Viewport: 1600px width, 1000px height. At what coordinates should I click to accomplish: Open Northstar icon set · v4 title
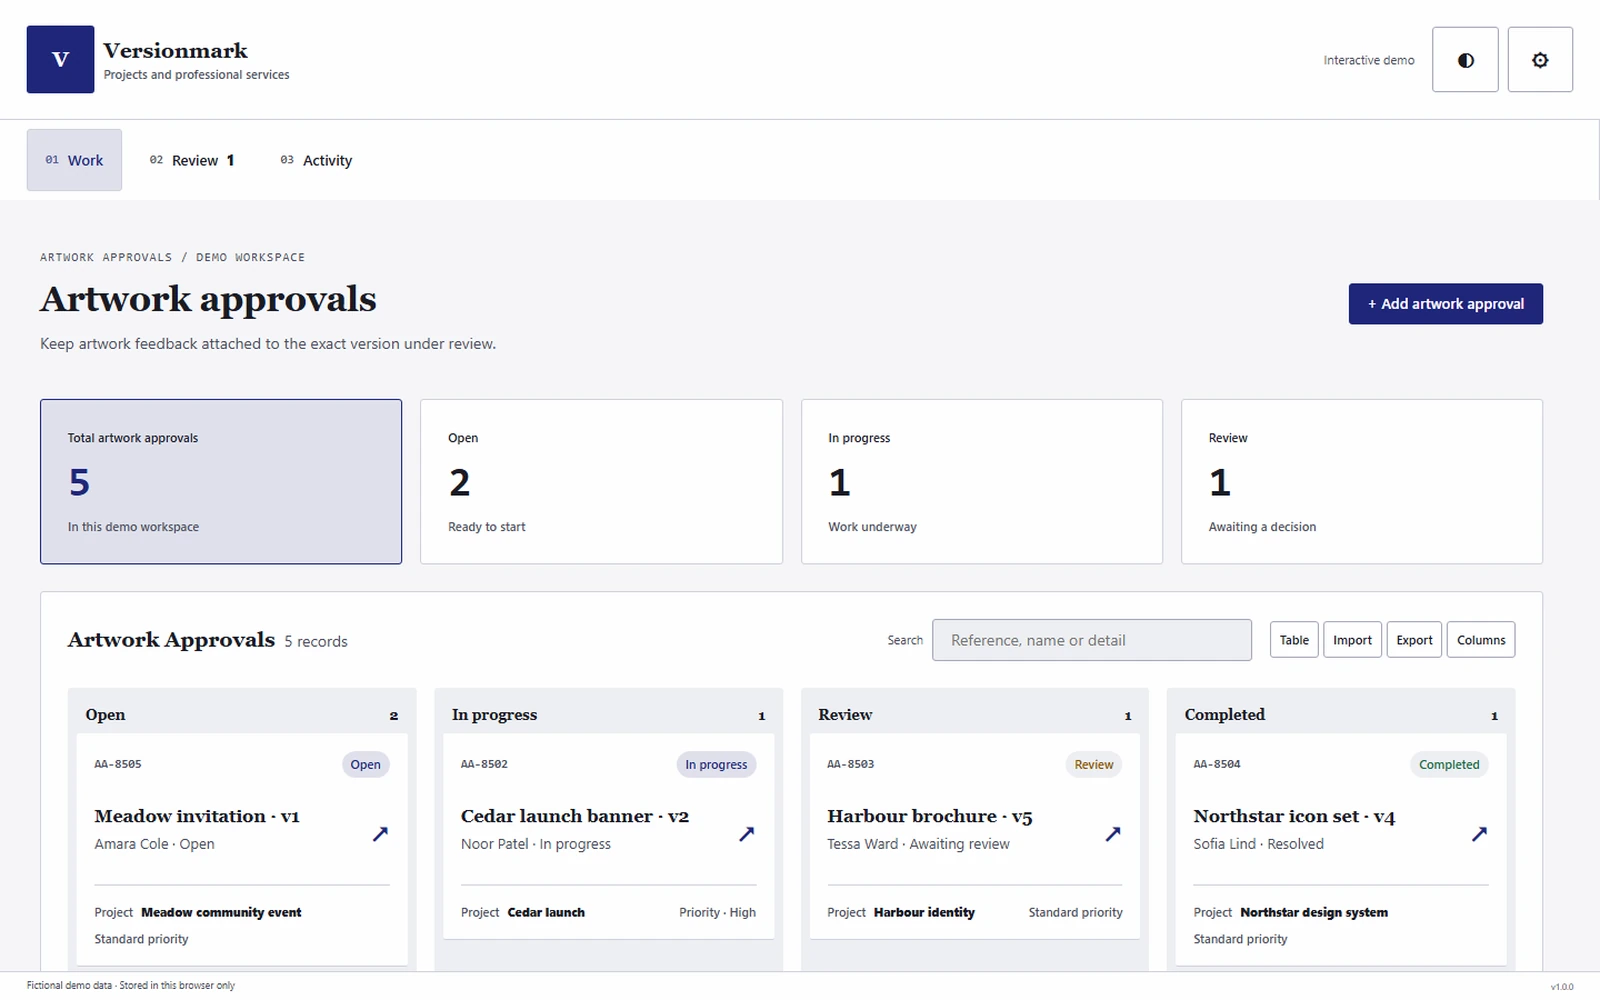1294,816
